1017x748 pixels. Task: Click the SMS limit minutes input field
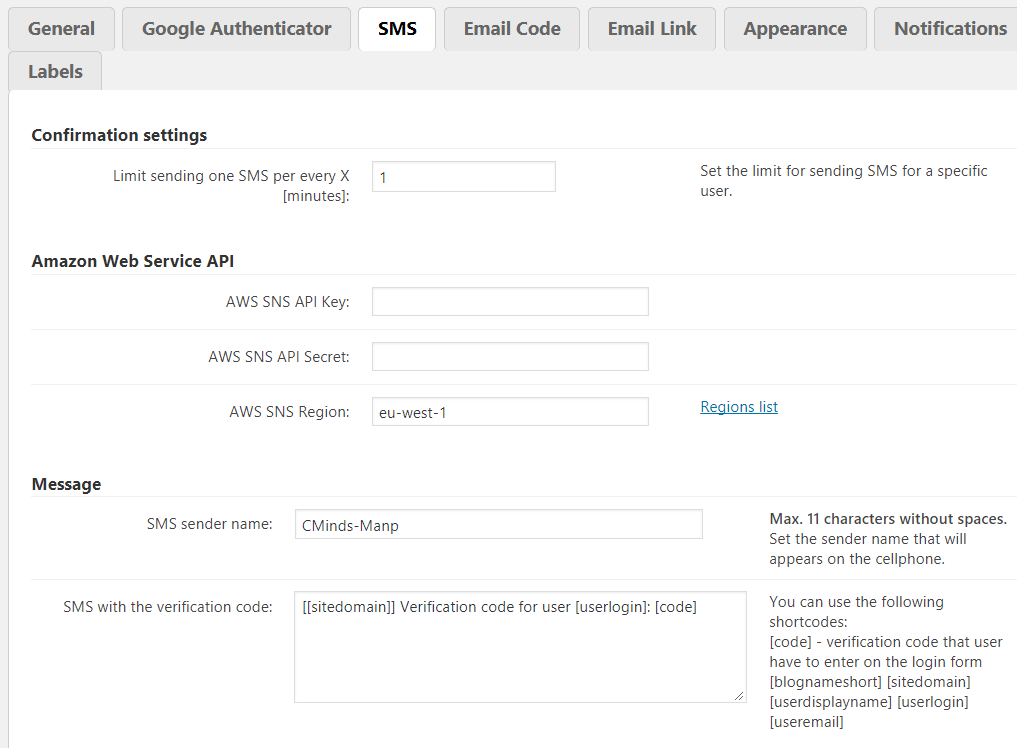pyautogui.click(x=463, y=177)
